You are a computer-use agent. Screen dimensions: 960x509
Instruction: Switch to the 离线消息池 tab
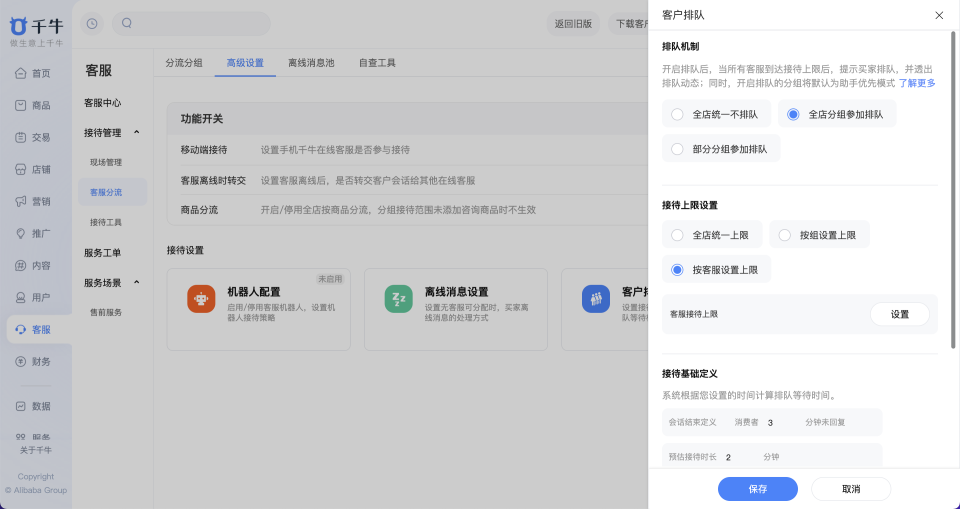pyautogui.click(x=311, y=62)
